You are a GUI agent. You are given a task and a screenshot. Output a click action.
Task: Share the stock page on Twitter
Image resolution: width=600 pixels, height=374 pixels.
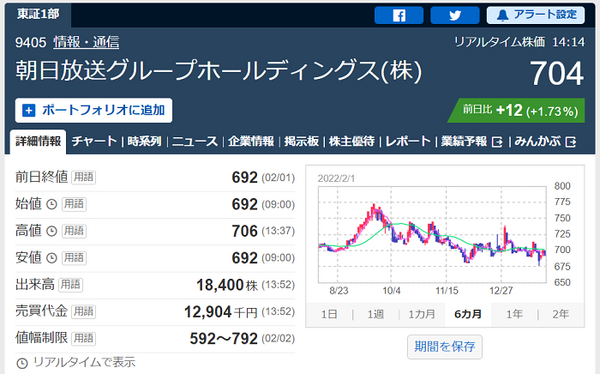click(x=455, y=15)
